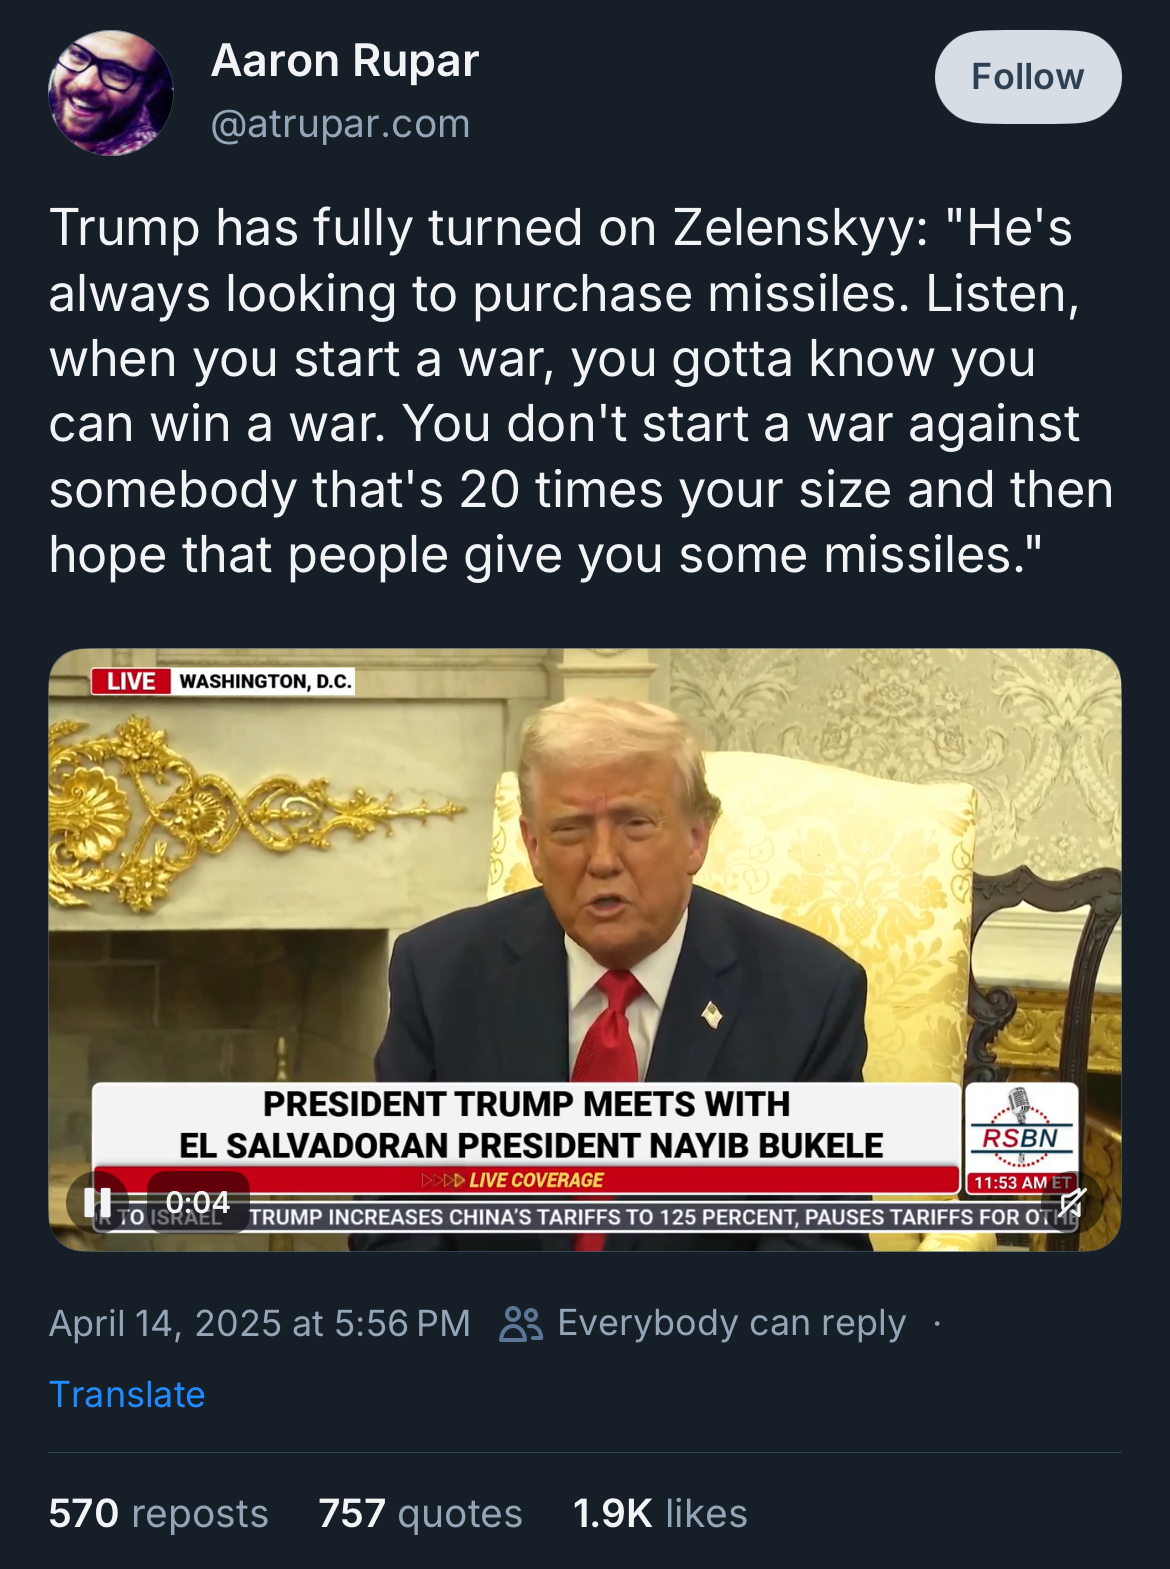Viewport: 1170px width, 1569px height.
Task: Open the April 14, 2025 timestamp
Action: (259, 1323)
